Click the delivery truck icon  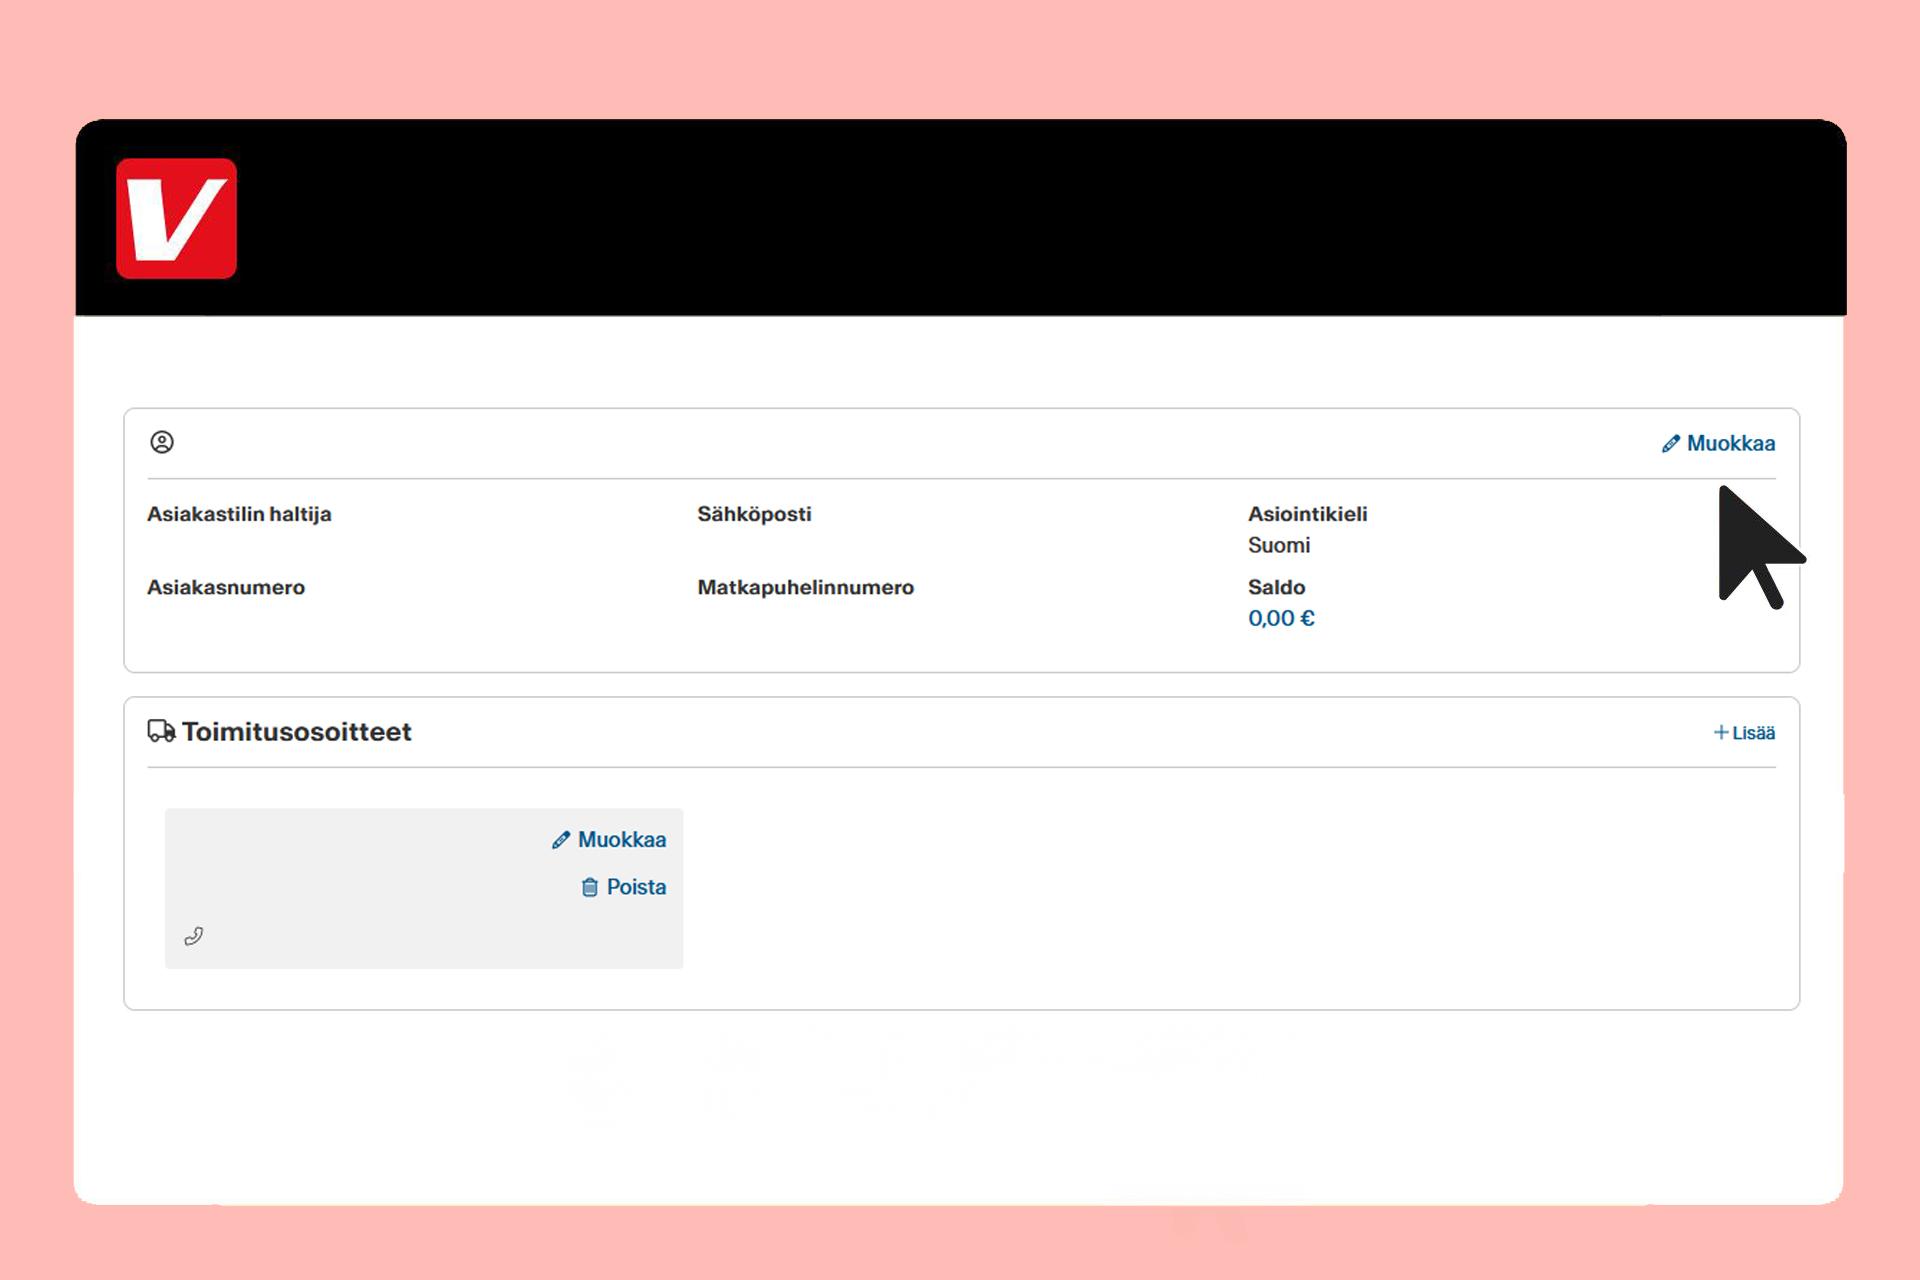click(161, 731)
